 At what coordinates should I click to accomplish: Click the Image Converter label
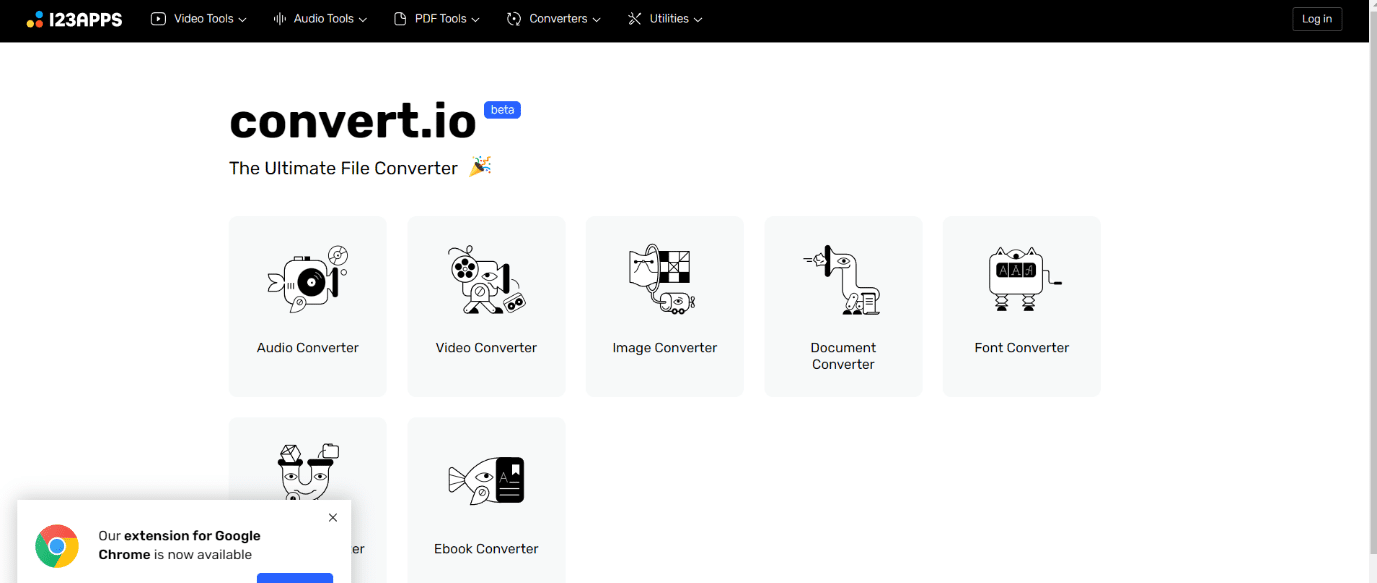[665, 348]
